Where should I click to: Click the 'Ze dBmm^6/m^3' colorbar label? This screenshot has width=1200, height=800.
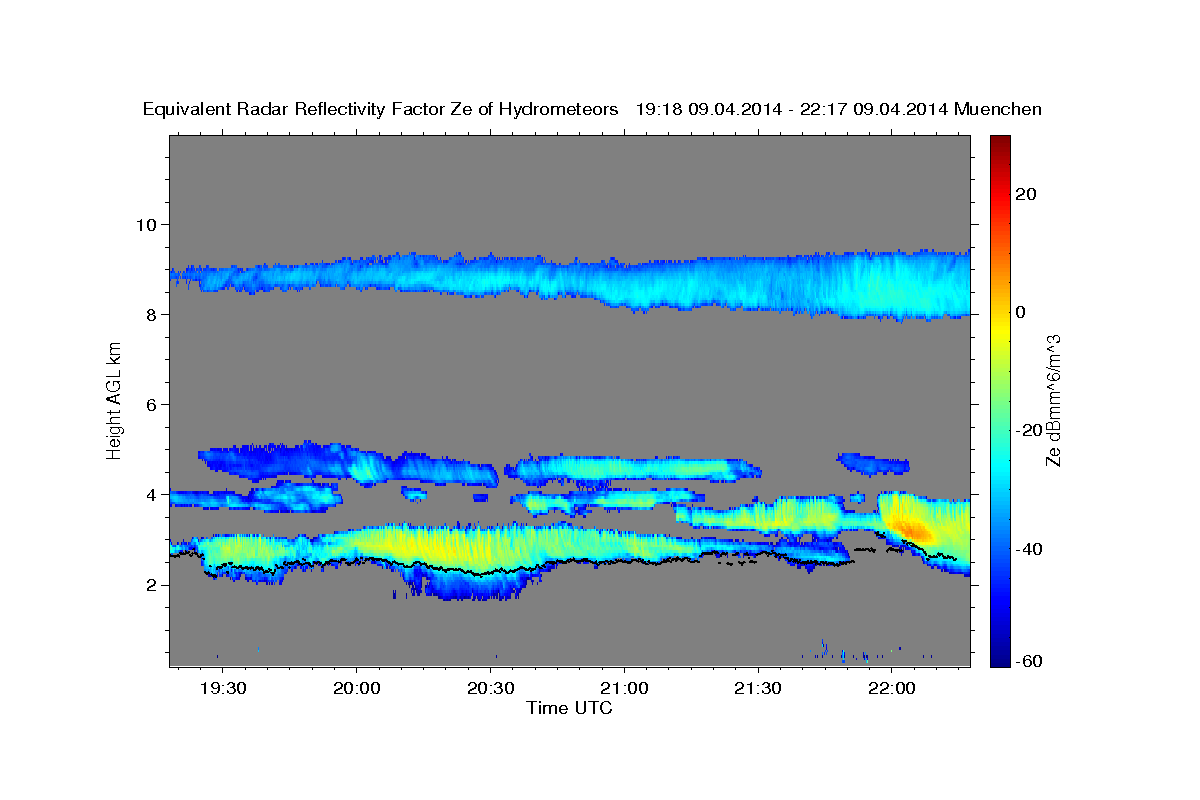(1053, 401)
